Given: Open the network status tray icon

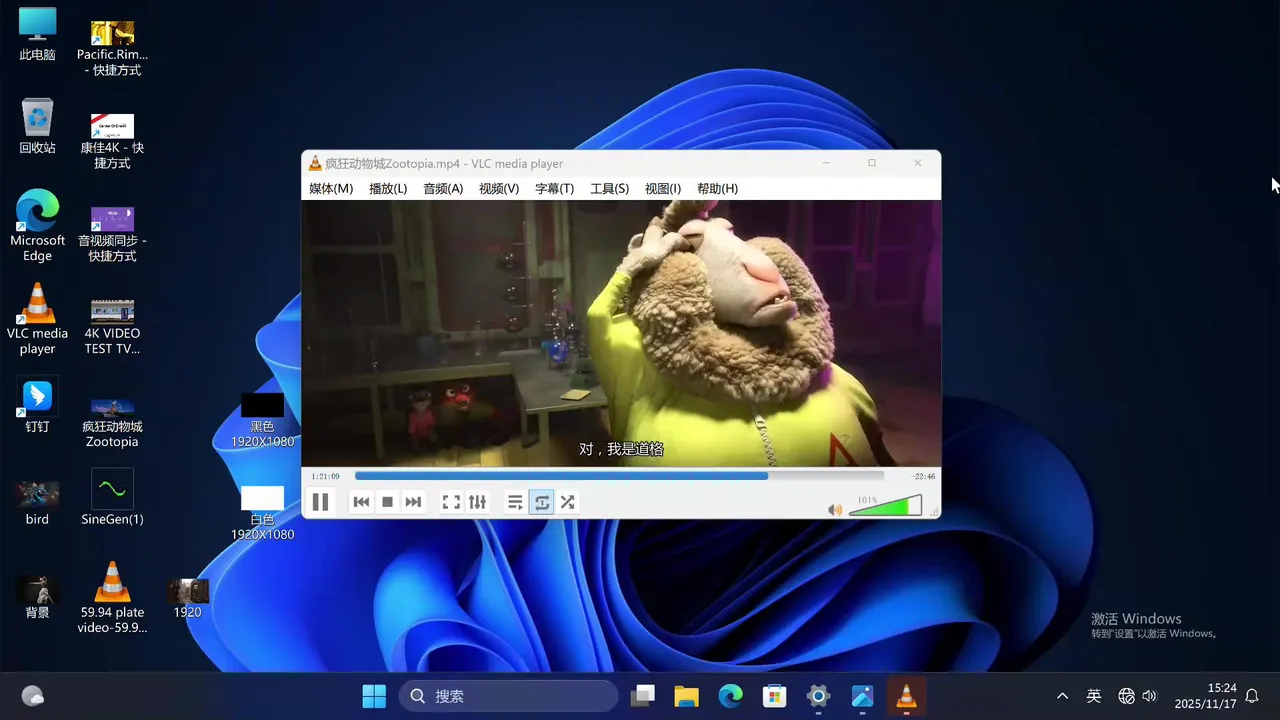Looking at the screenshot, I should click(x=1126, y=696).
